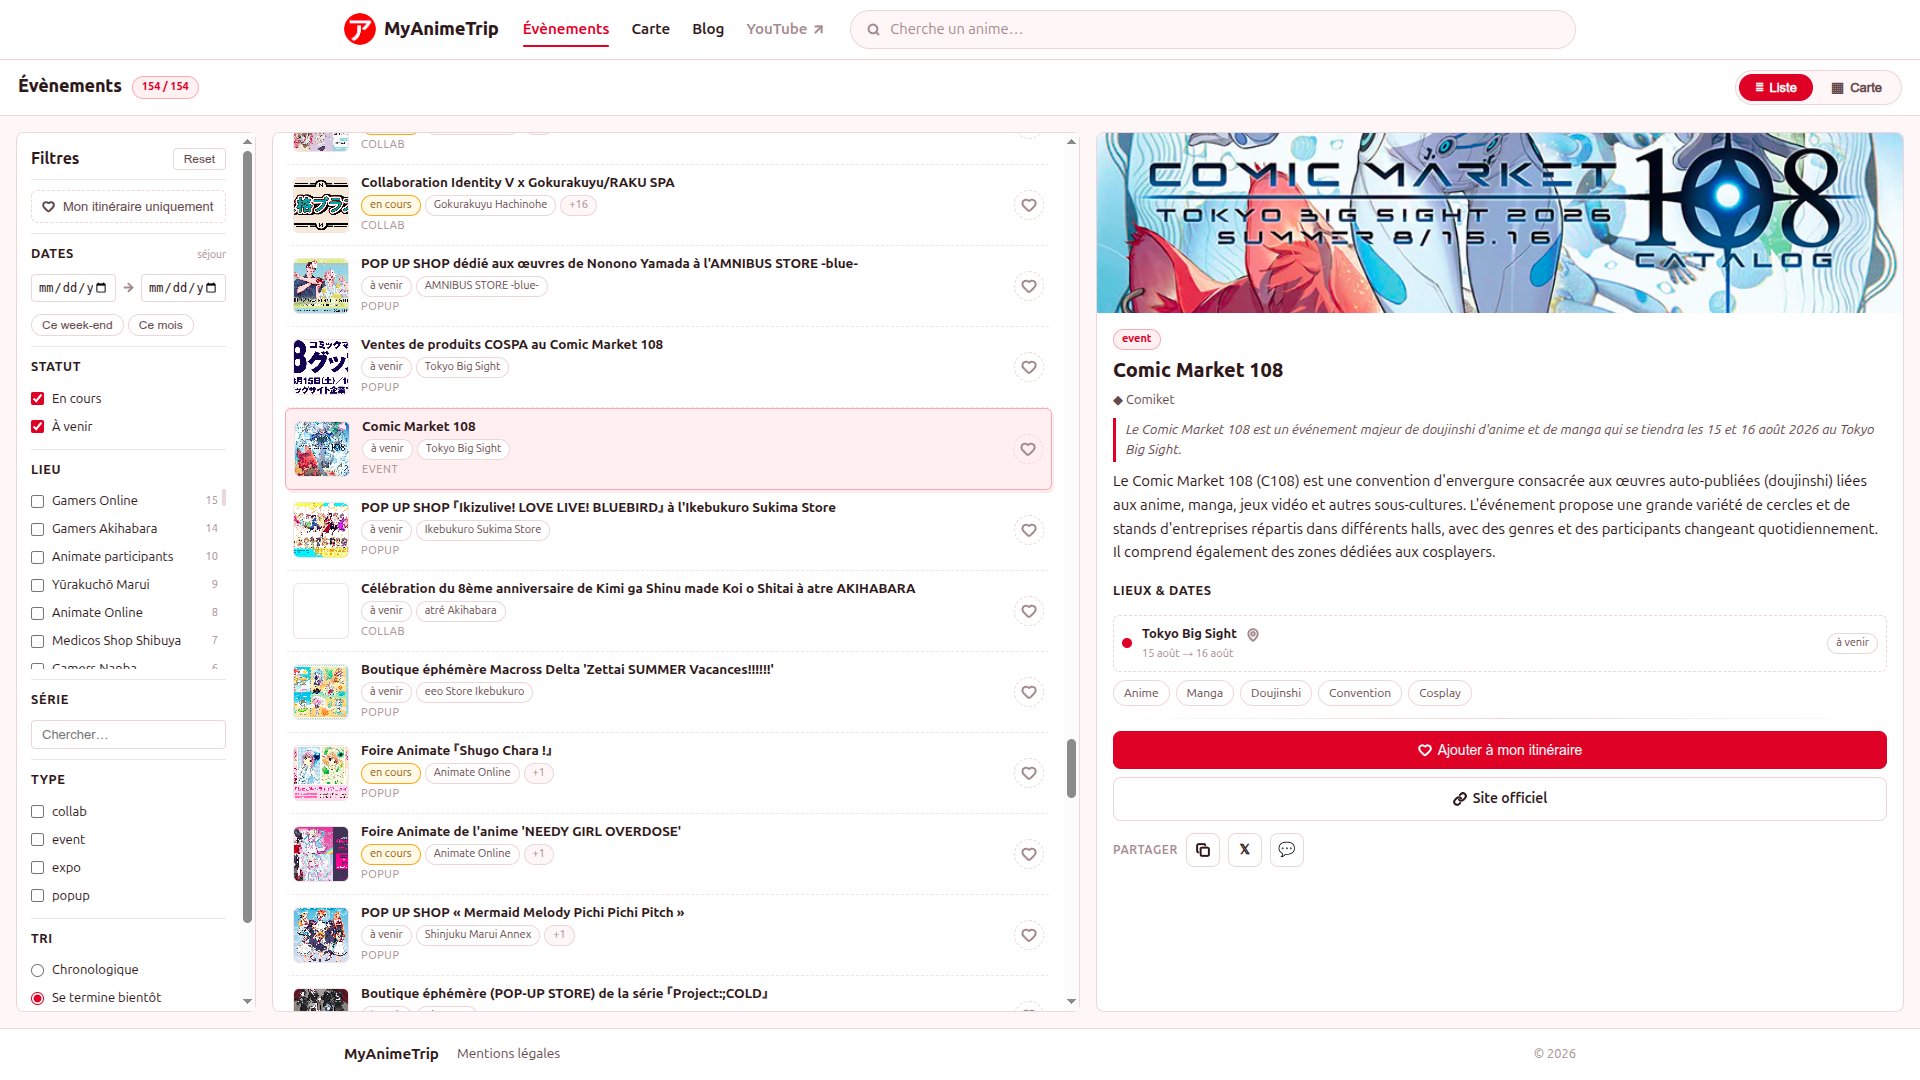Open Mentions légales footer link
The width and height of the screenshot is (1920, 1080).
tap(508, 1054)
